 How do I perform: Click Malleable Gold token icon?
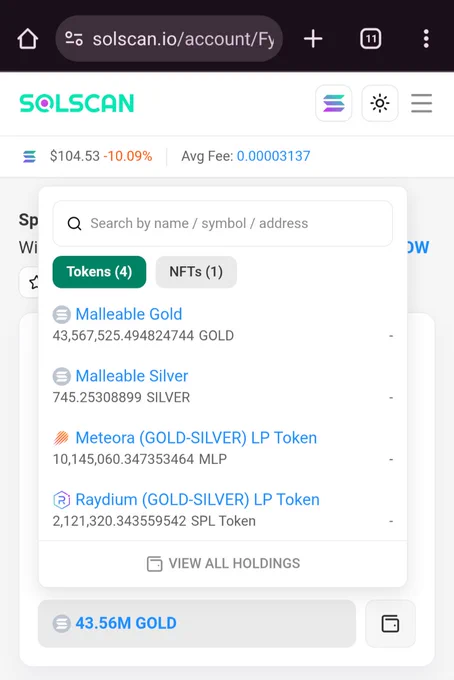[62, 314]
